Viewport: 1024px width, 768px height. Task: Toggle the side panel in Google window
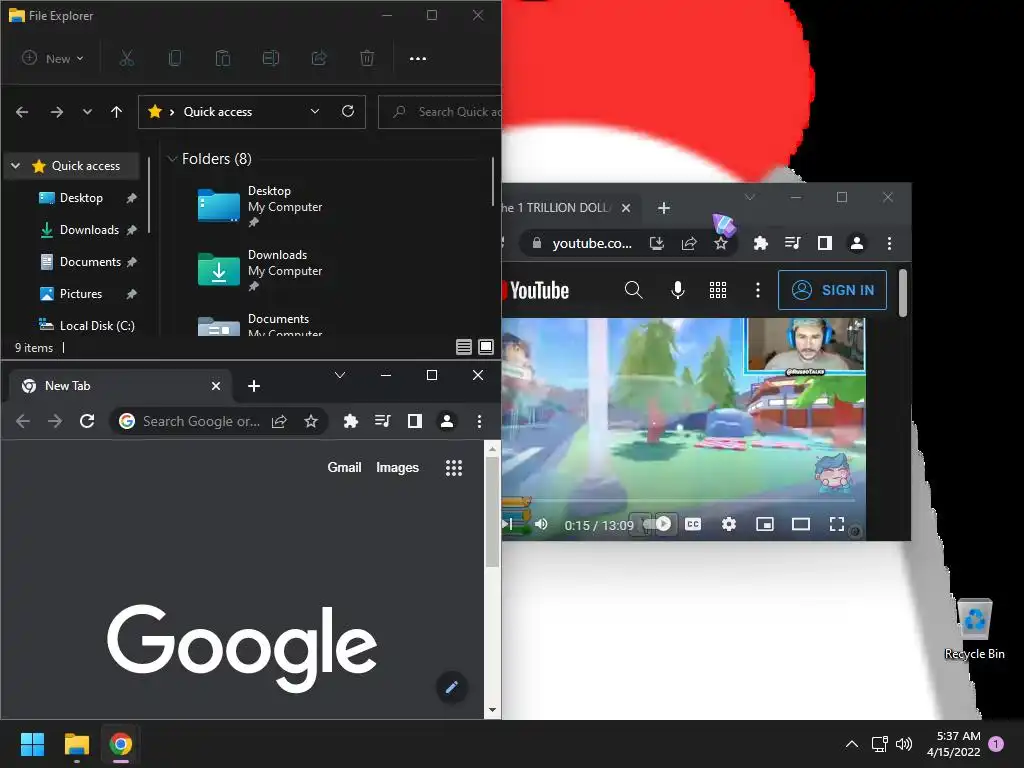coord(415,421)
